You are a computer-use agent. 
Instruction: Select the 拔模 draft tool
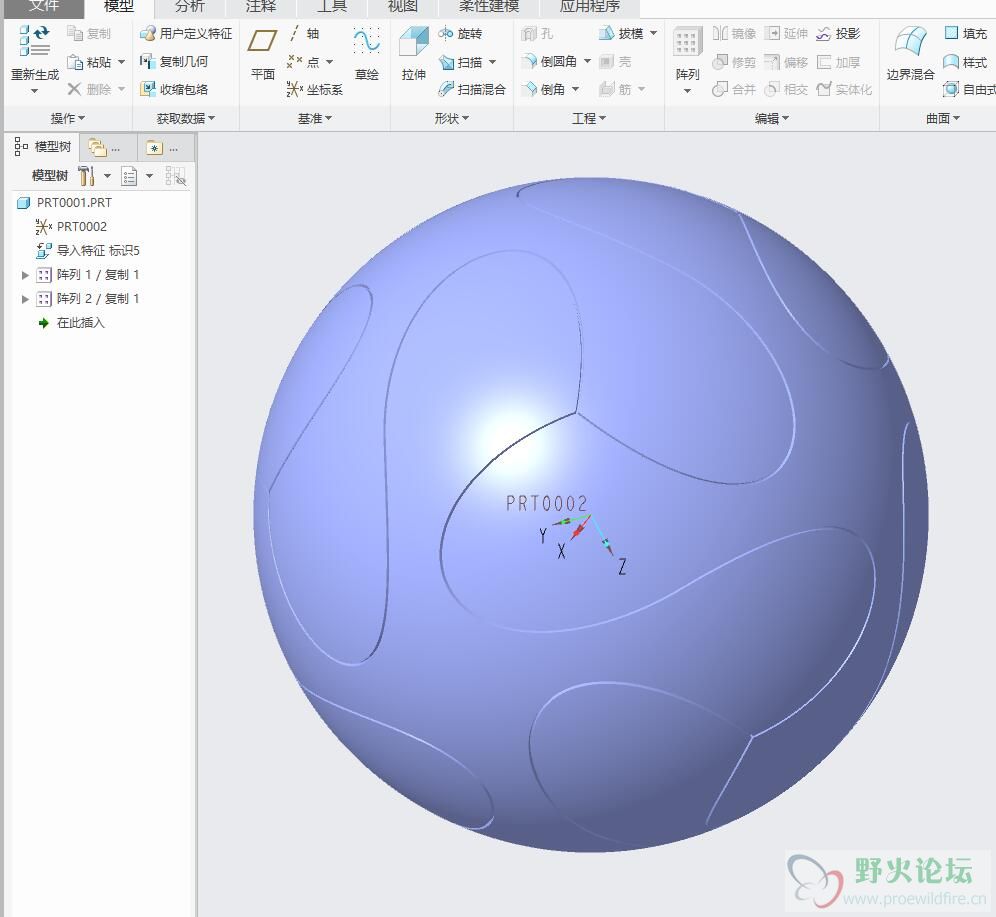pos(621,33)
